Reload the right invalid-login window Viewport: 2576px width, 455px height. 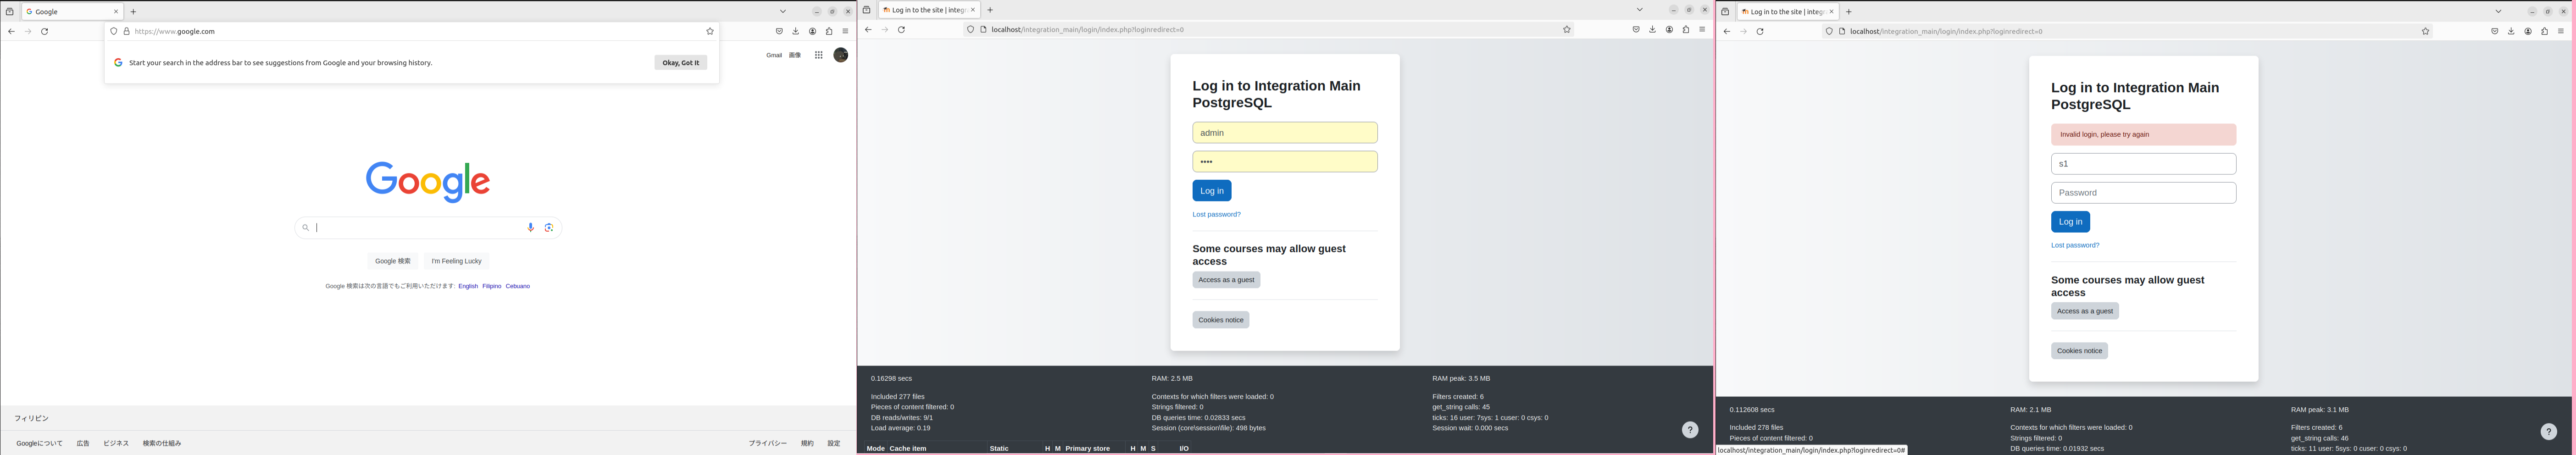[x=1760, y=32]
